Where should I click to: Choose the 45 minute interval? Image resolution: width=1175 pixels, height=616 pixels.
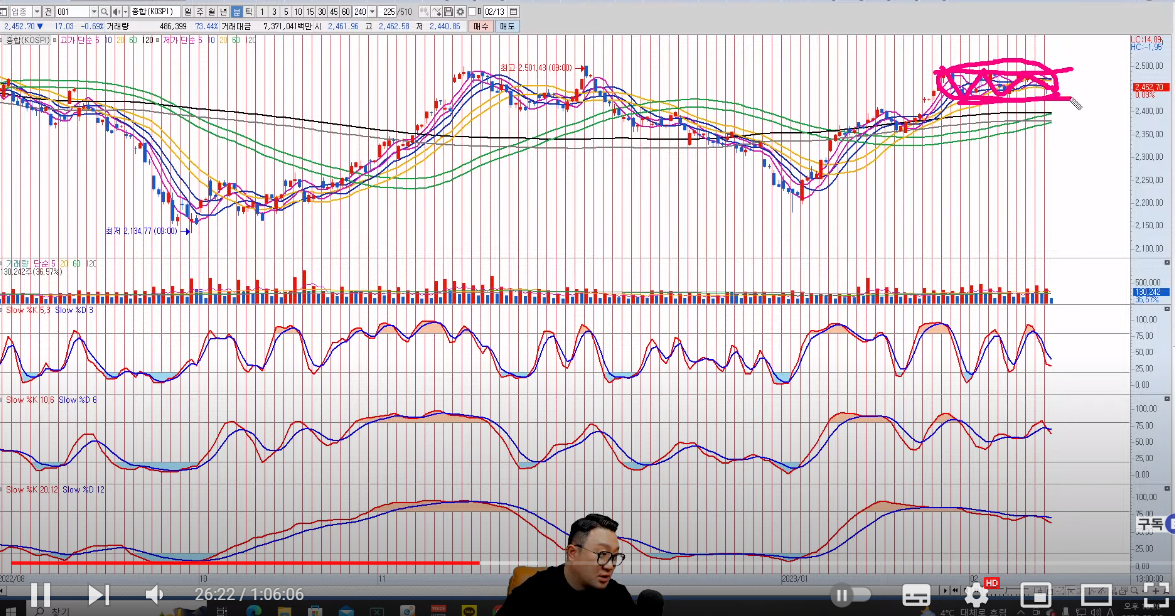pyautogui.click(x=333, y=12)
